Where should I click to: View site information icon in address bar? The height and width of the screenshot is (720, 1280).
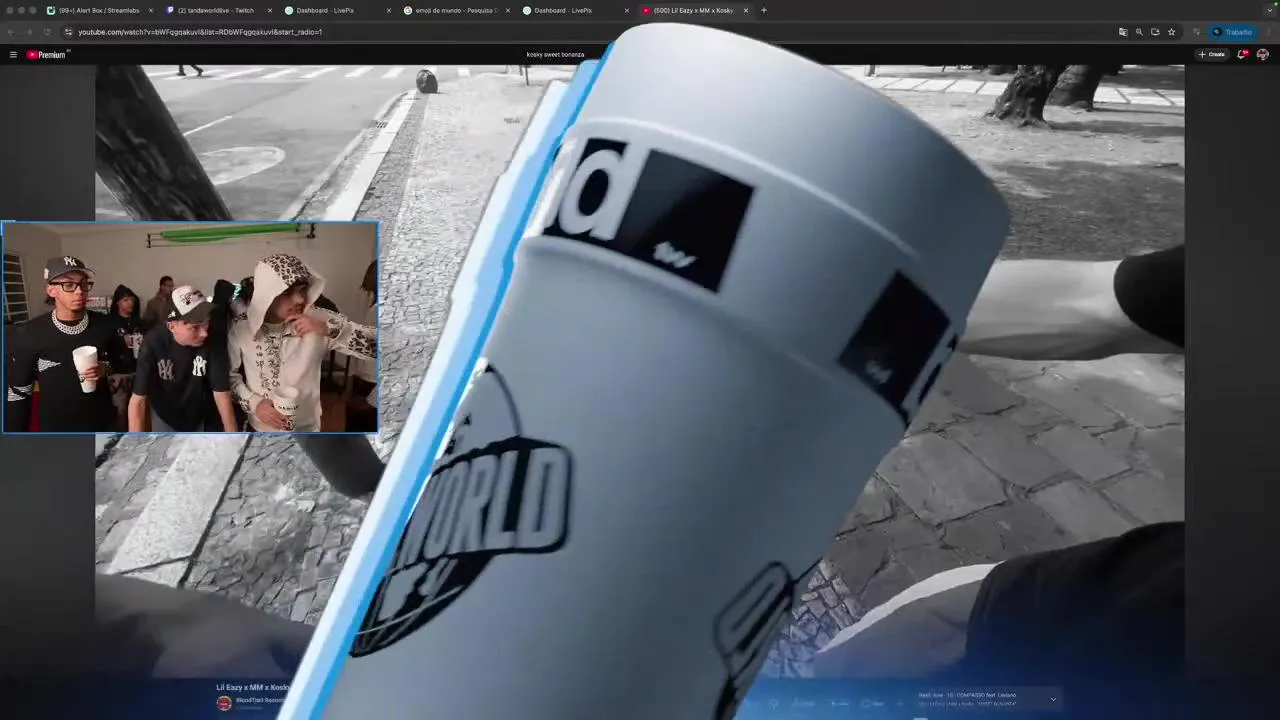[x=68, y=32]
